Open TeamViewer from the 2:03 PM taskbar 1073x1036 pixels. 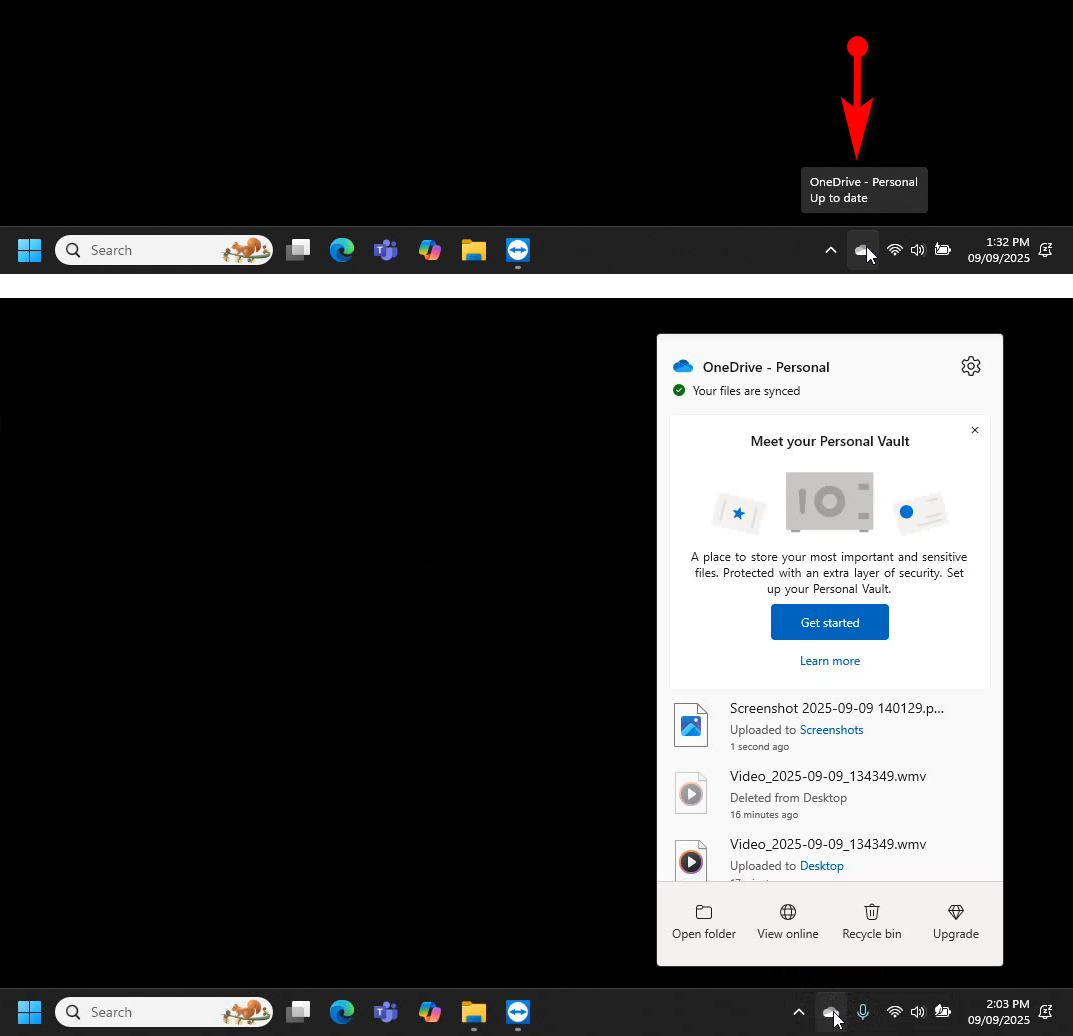pos(517,1011)
